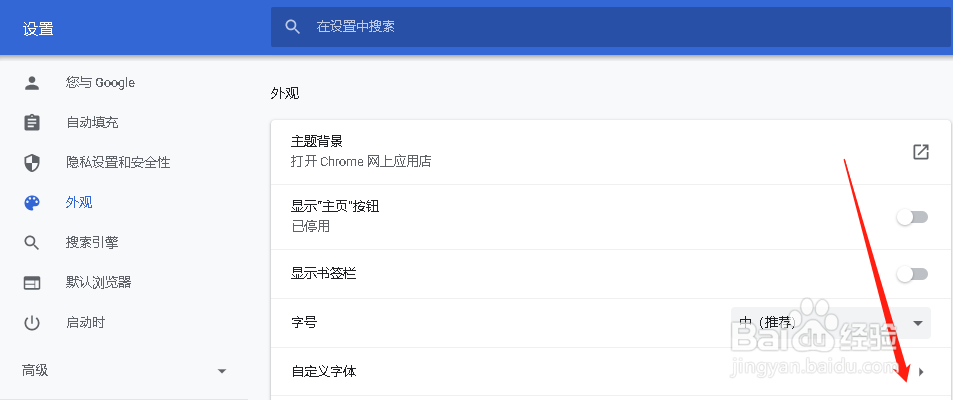Image resolution: width=953 pixels, height=400 pixels.
Task: Click the clipboard icon for 自动填充
Action: pyautogui.click(x=32, y=123)
